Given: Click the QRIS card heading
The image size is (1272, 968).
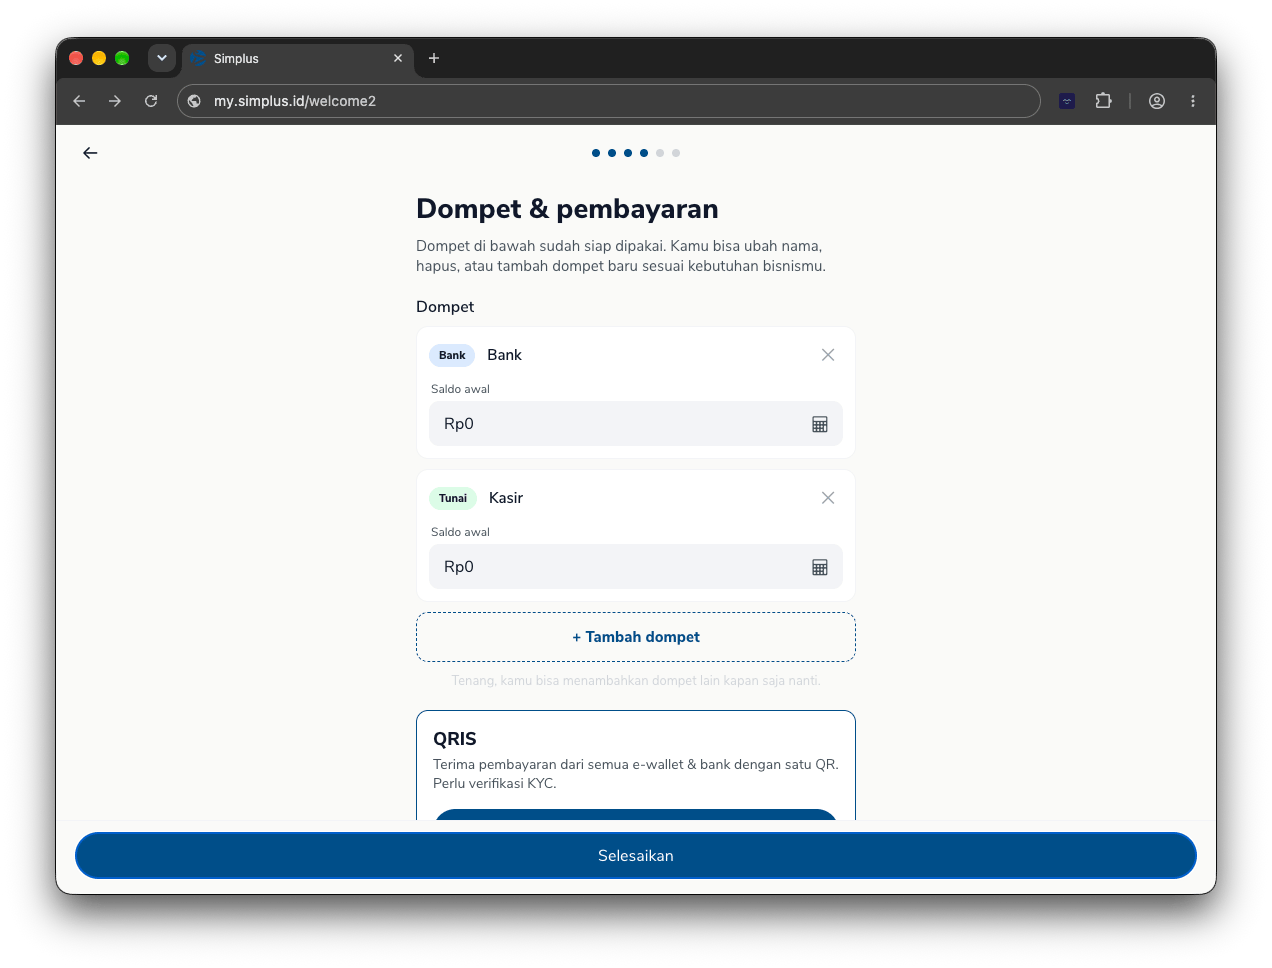Looking at the screenshot, I should click(455, 739).
